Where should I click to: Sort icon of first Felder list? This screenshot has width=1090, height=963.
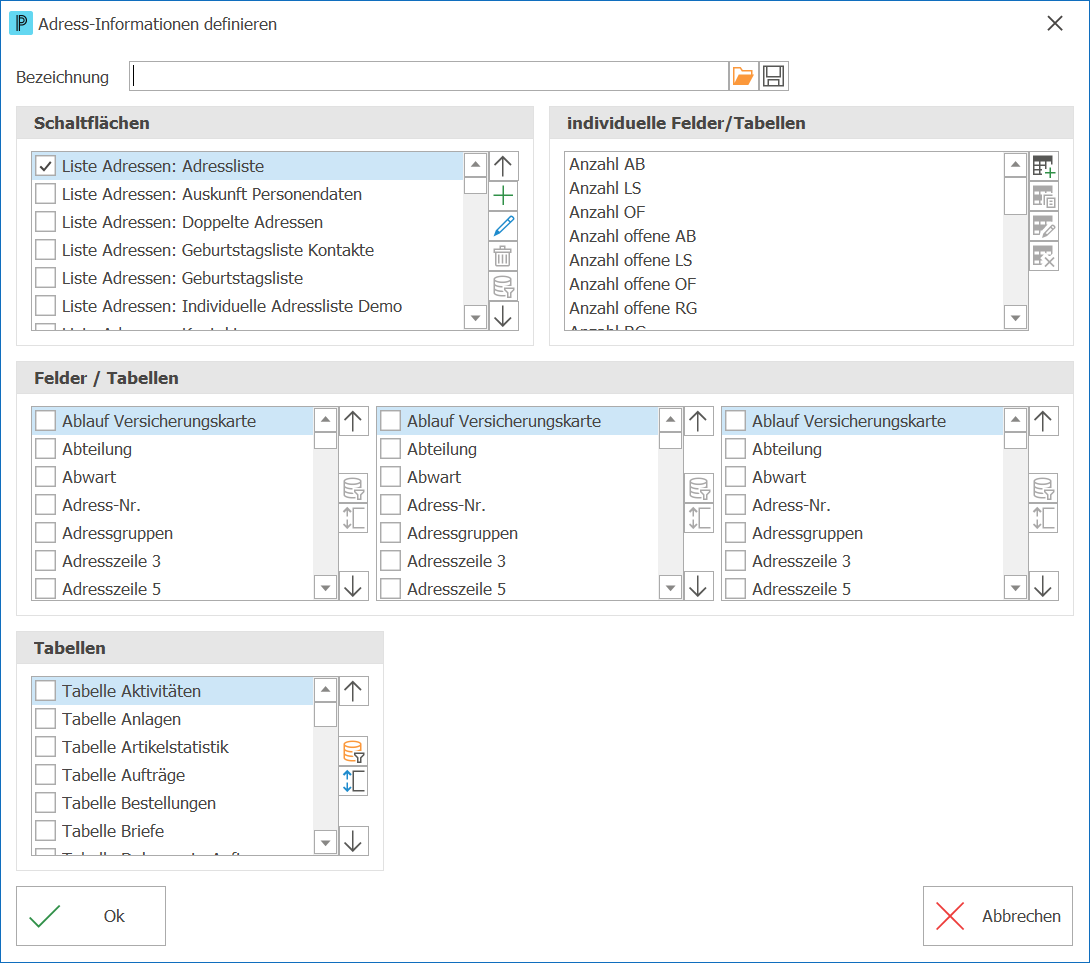(353, 518)
